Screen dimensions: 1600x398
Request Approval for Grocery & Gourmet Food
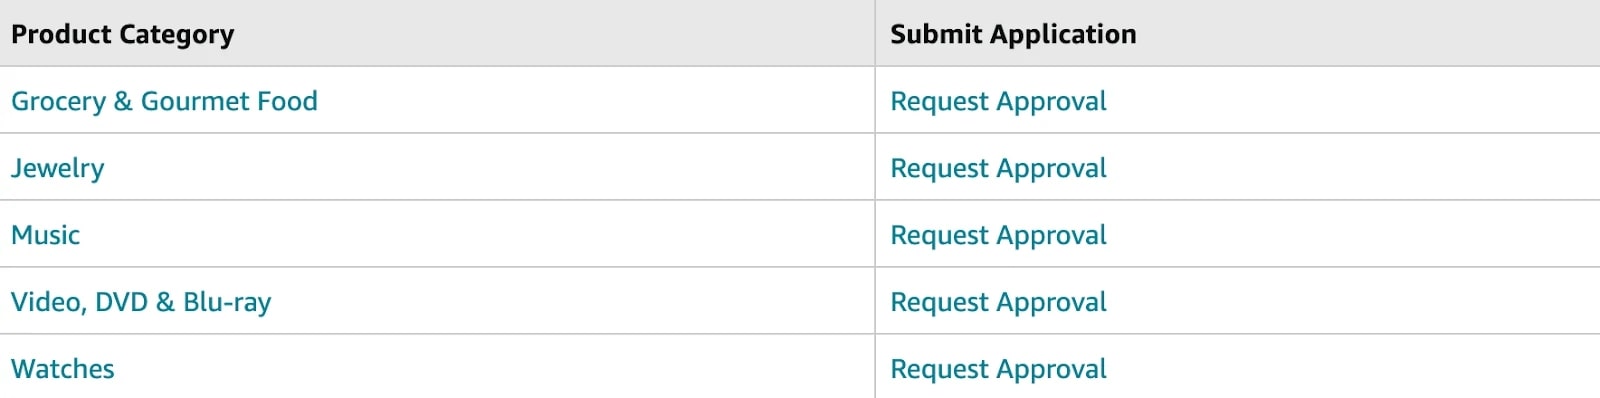[x=998, y=102]
